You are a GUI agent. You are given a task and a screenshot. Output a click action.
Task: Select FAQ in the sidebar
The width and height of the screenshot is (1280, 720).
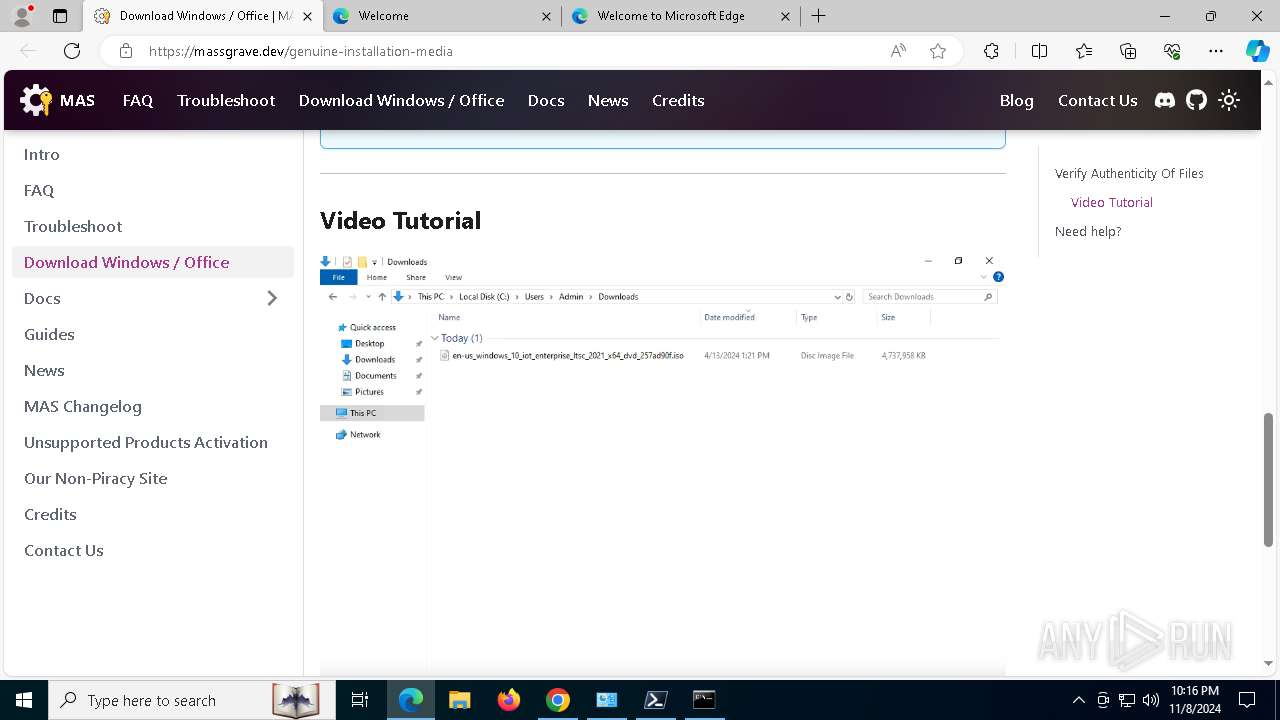coord(153,190)
